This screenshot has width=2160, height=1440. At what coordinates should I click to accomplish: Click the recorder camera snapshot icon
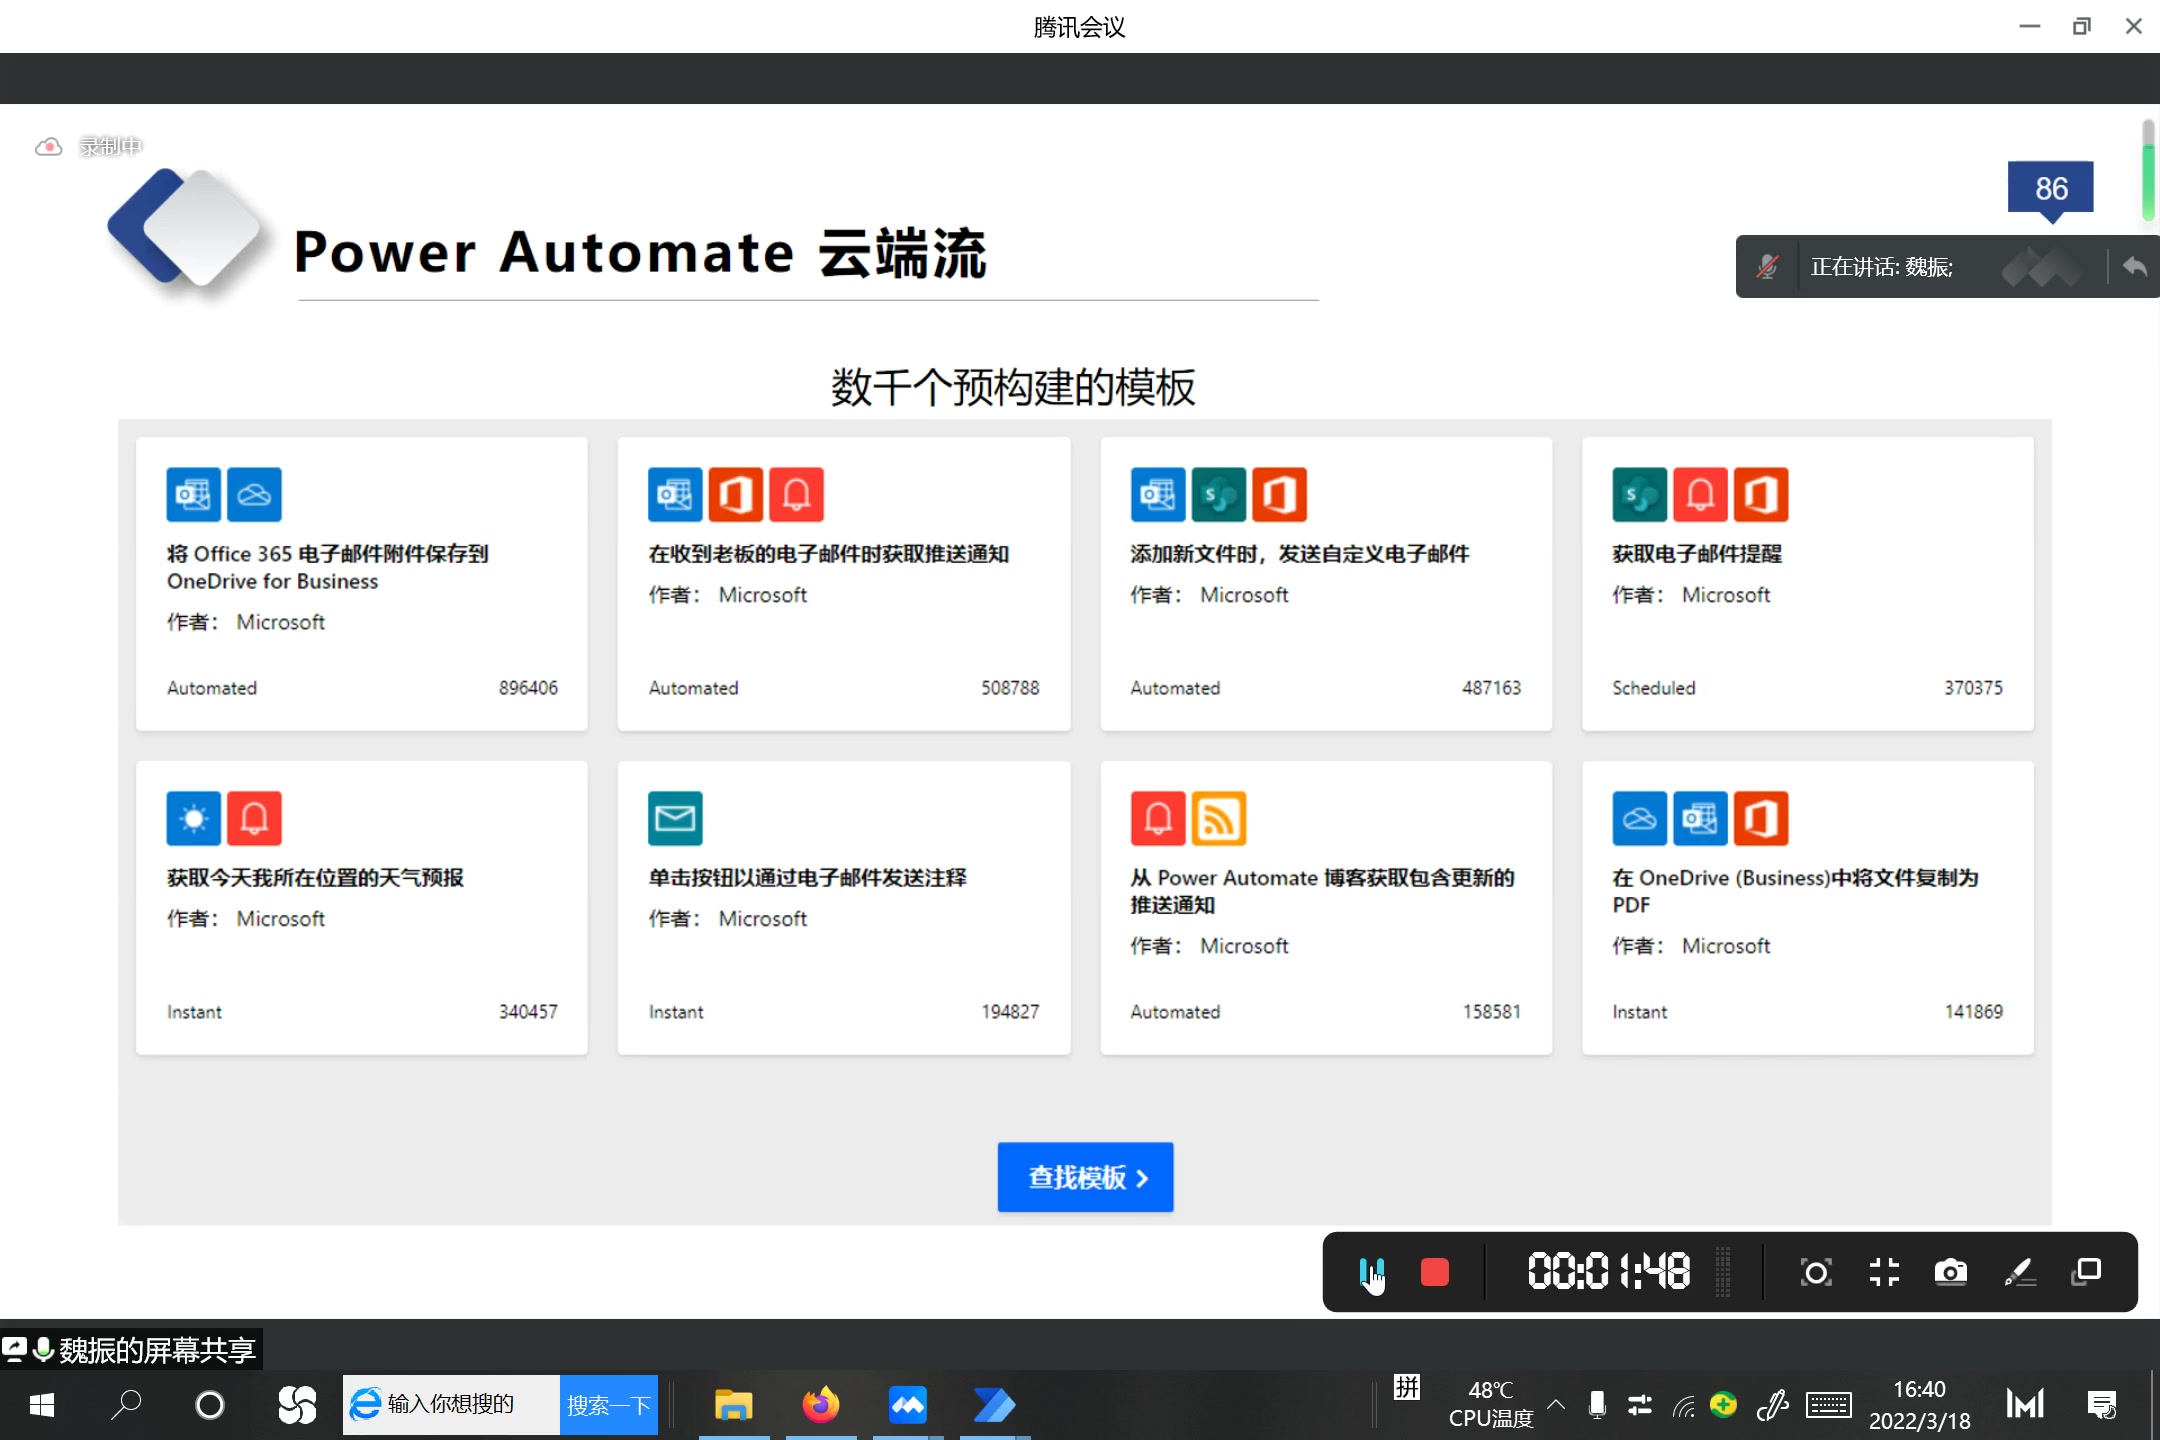1950,1272
